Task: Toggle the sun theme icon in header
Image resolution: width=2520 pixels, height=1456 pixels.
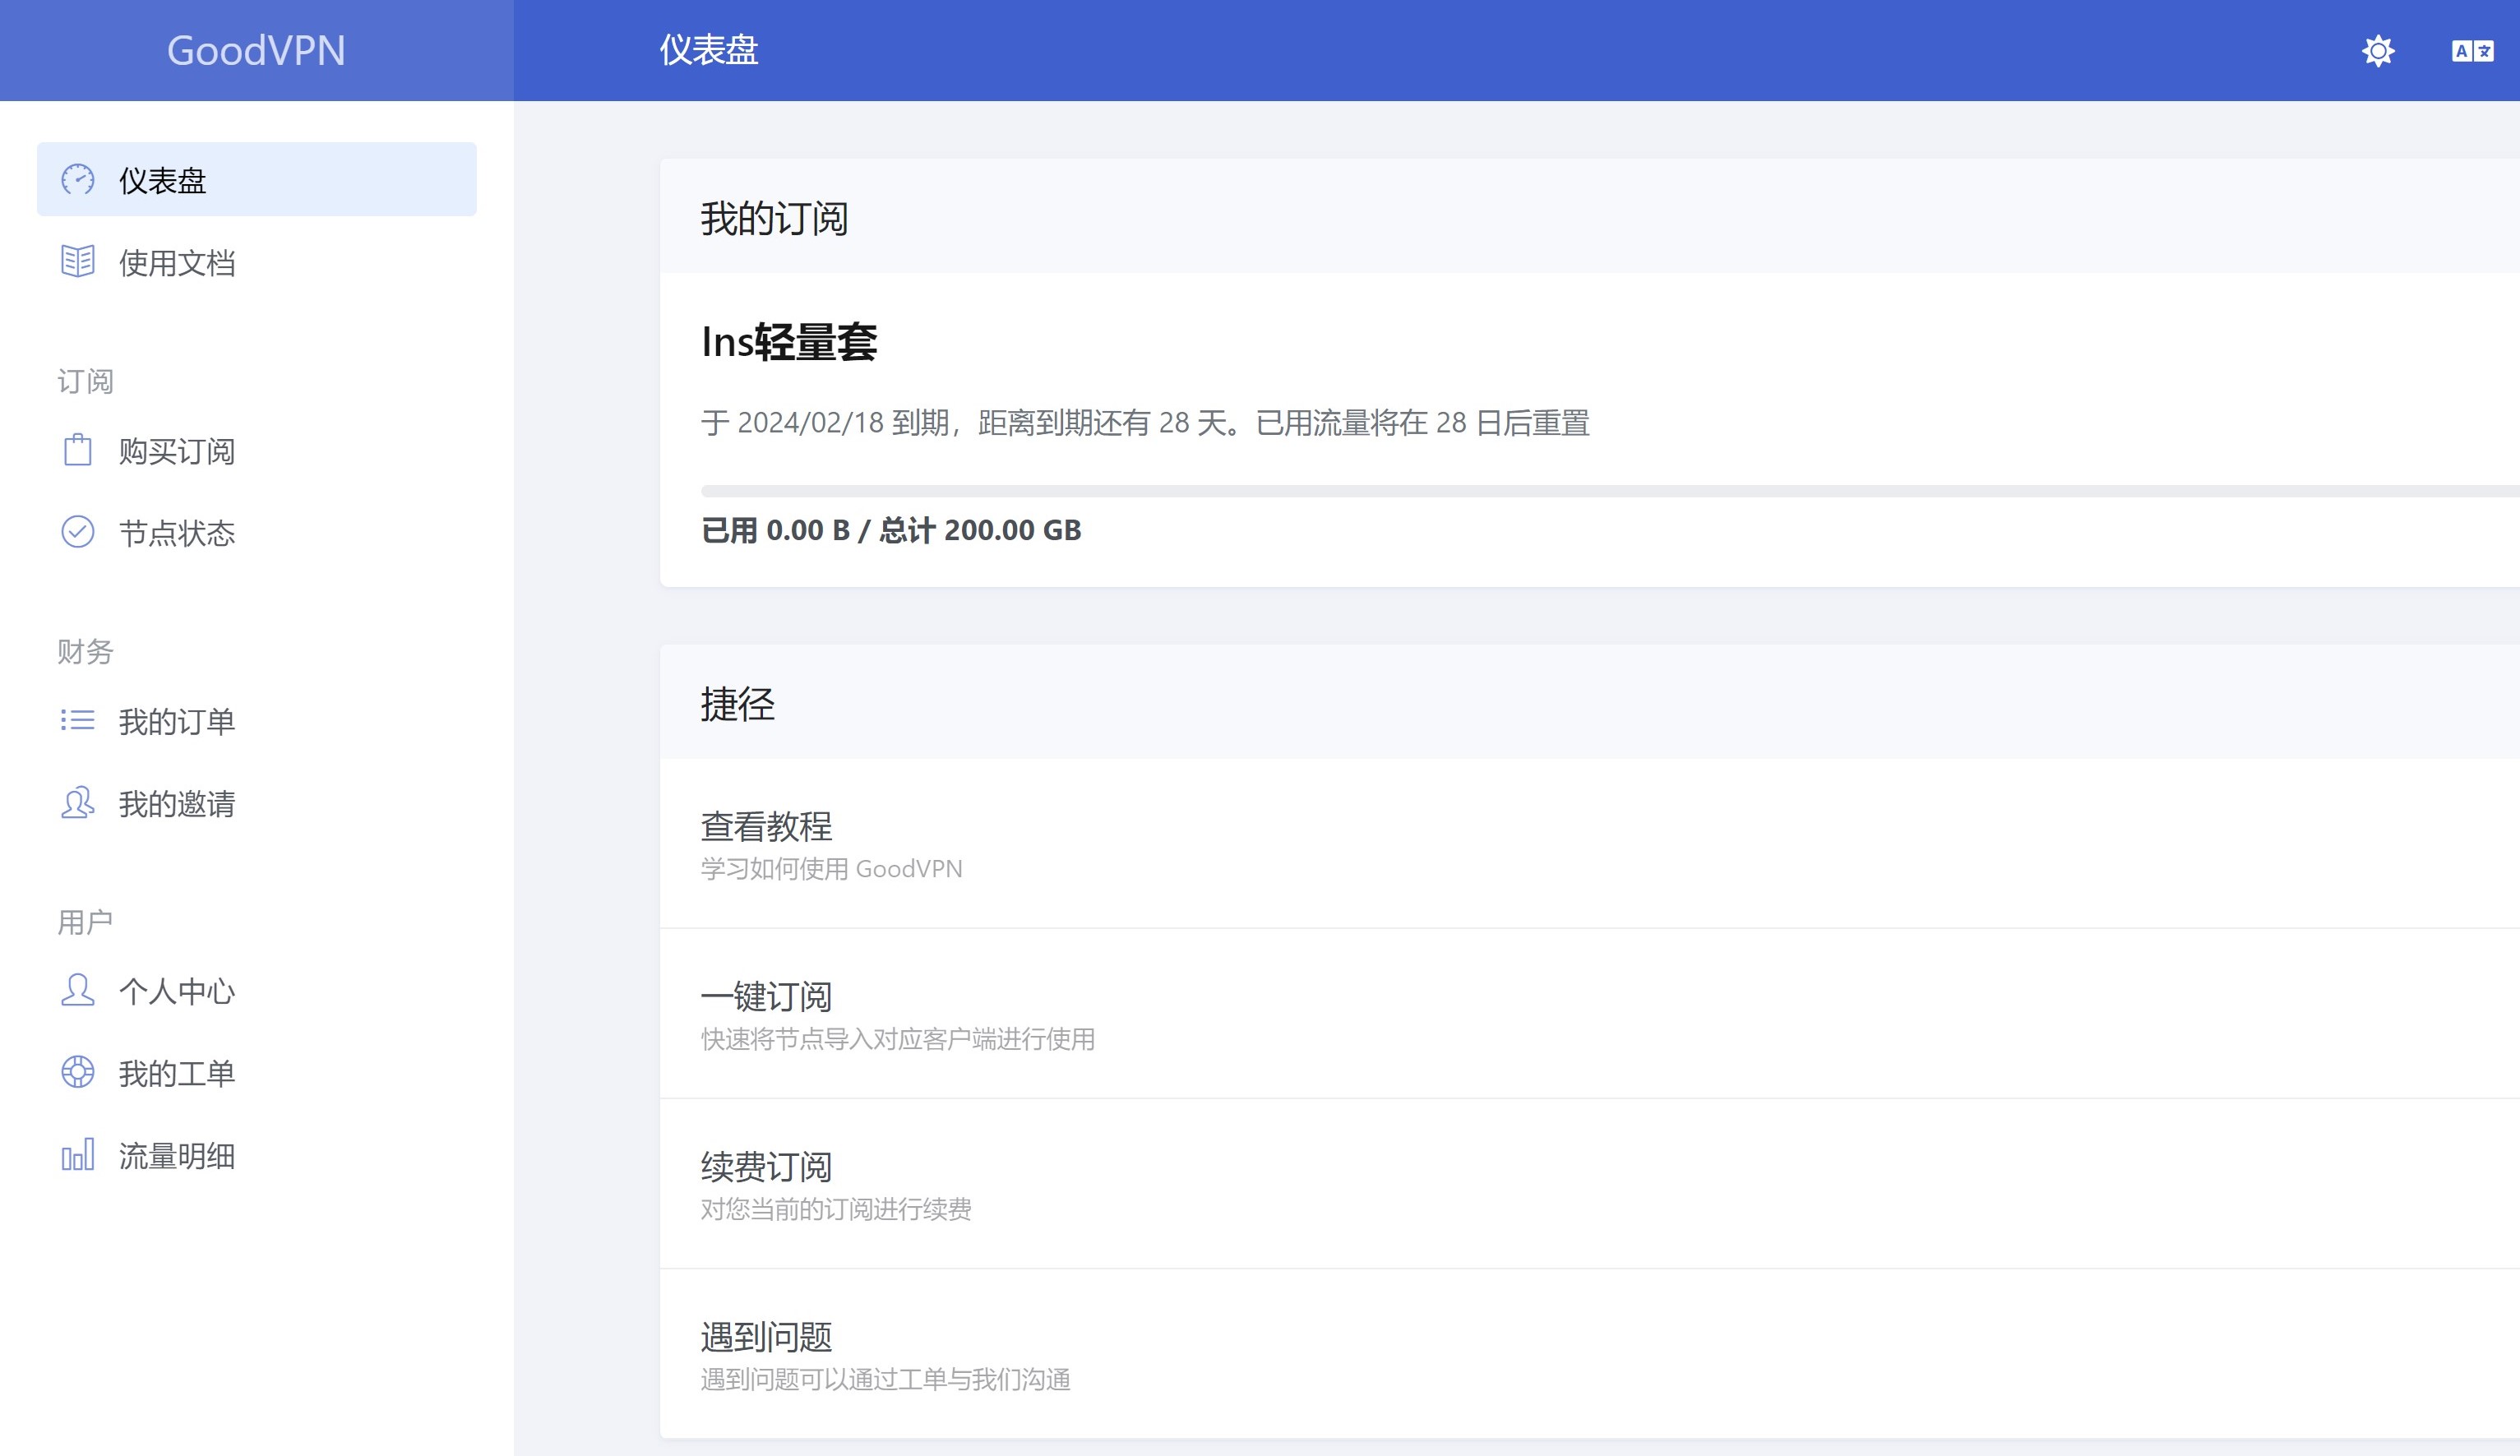Action: click(x=2378, y=50)
